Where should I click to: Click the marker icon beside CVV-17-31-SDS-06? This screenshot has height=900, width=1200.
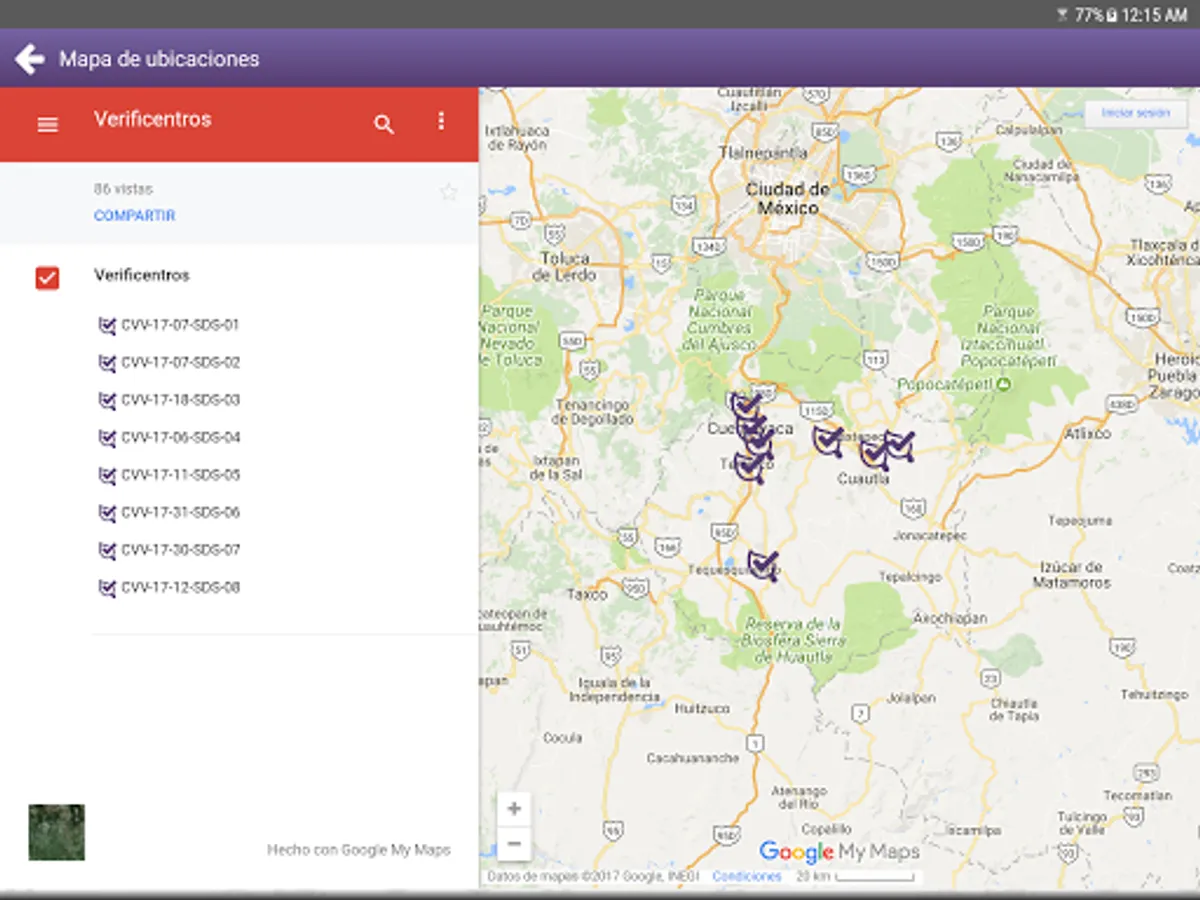107,513
